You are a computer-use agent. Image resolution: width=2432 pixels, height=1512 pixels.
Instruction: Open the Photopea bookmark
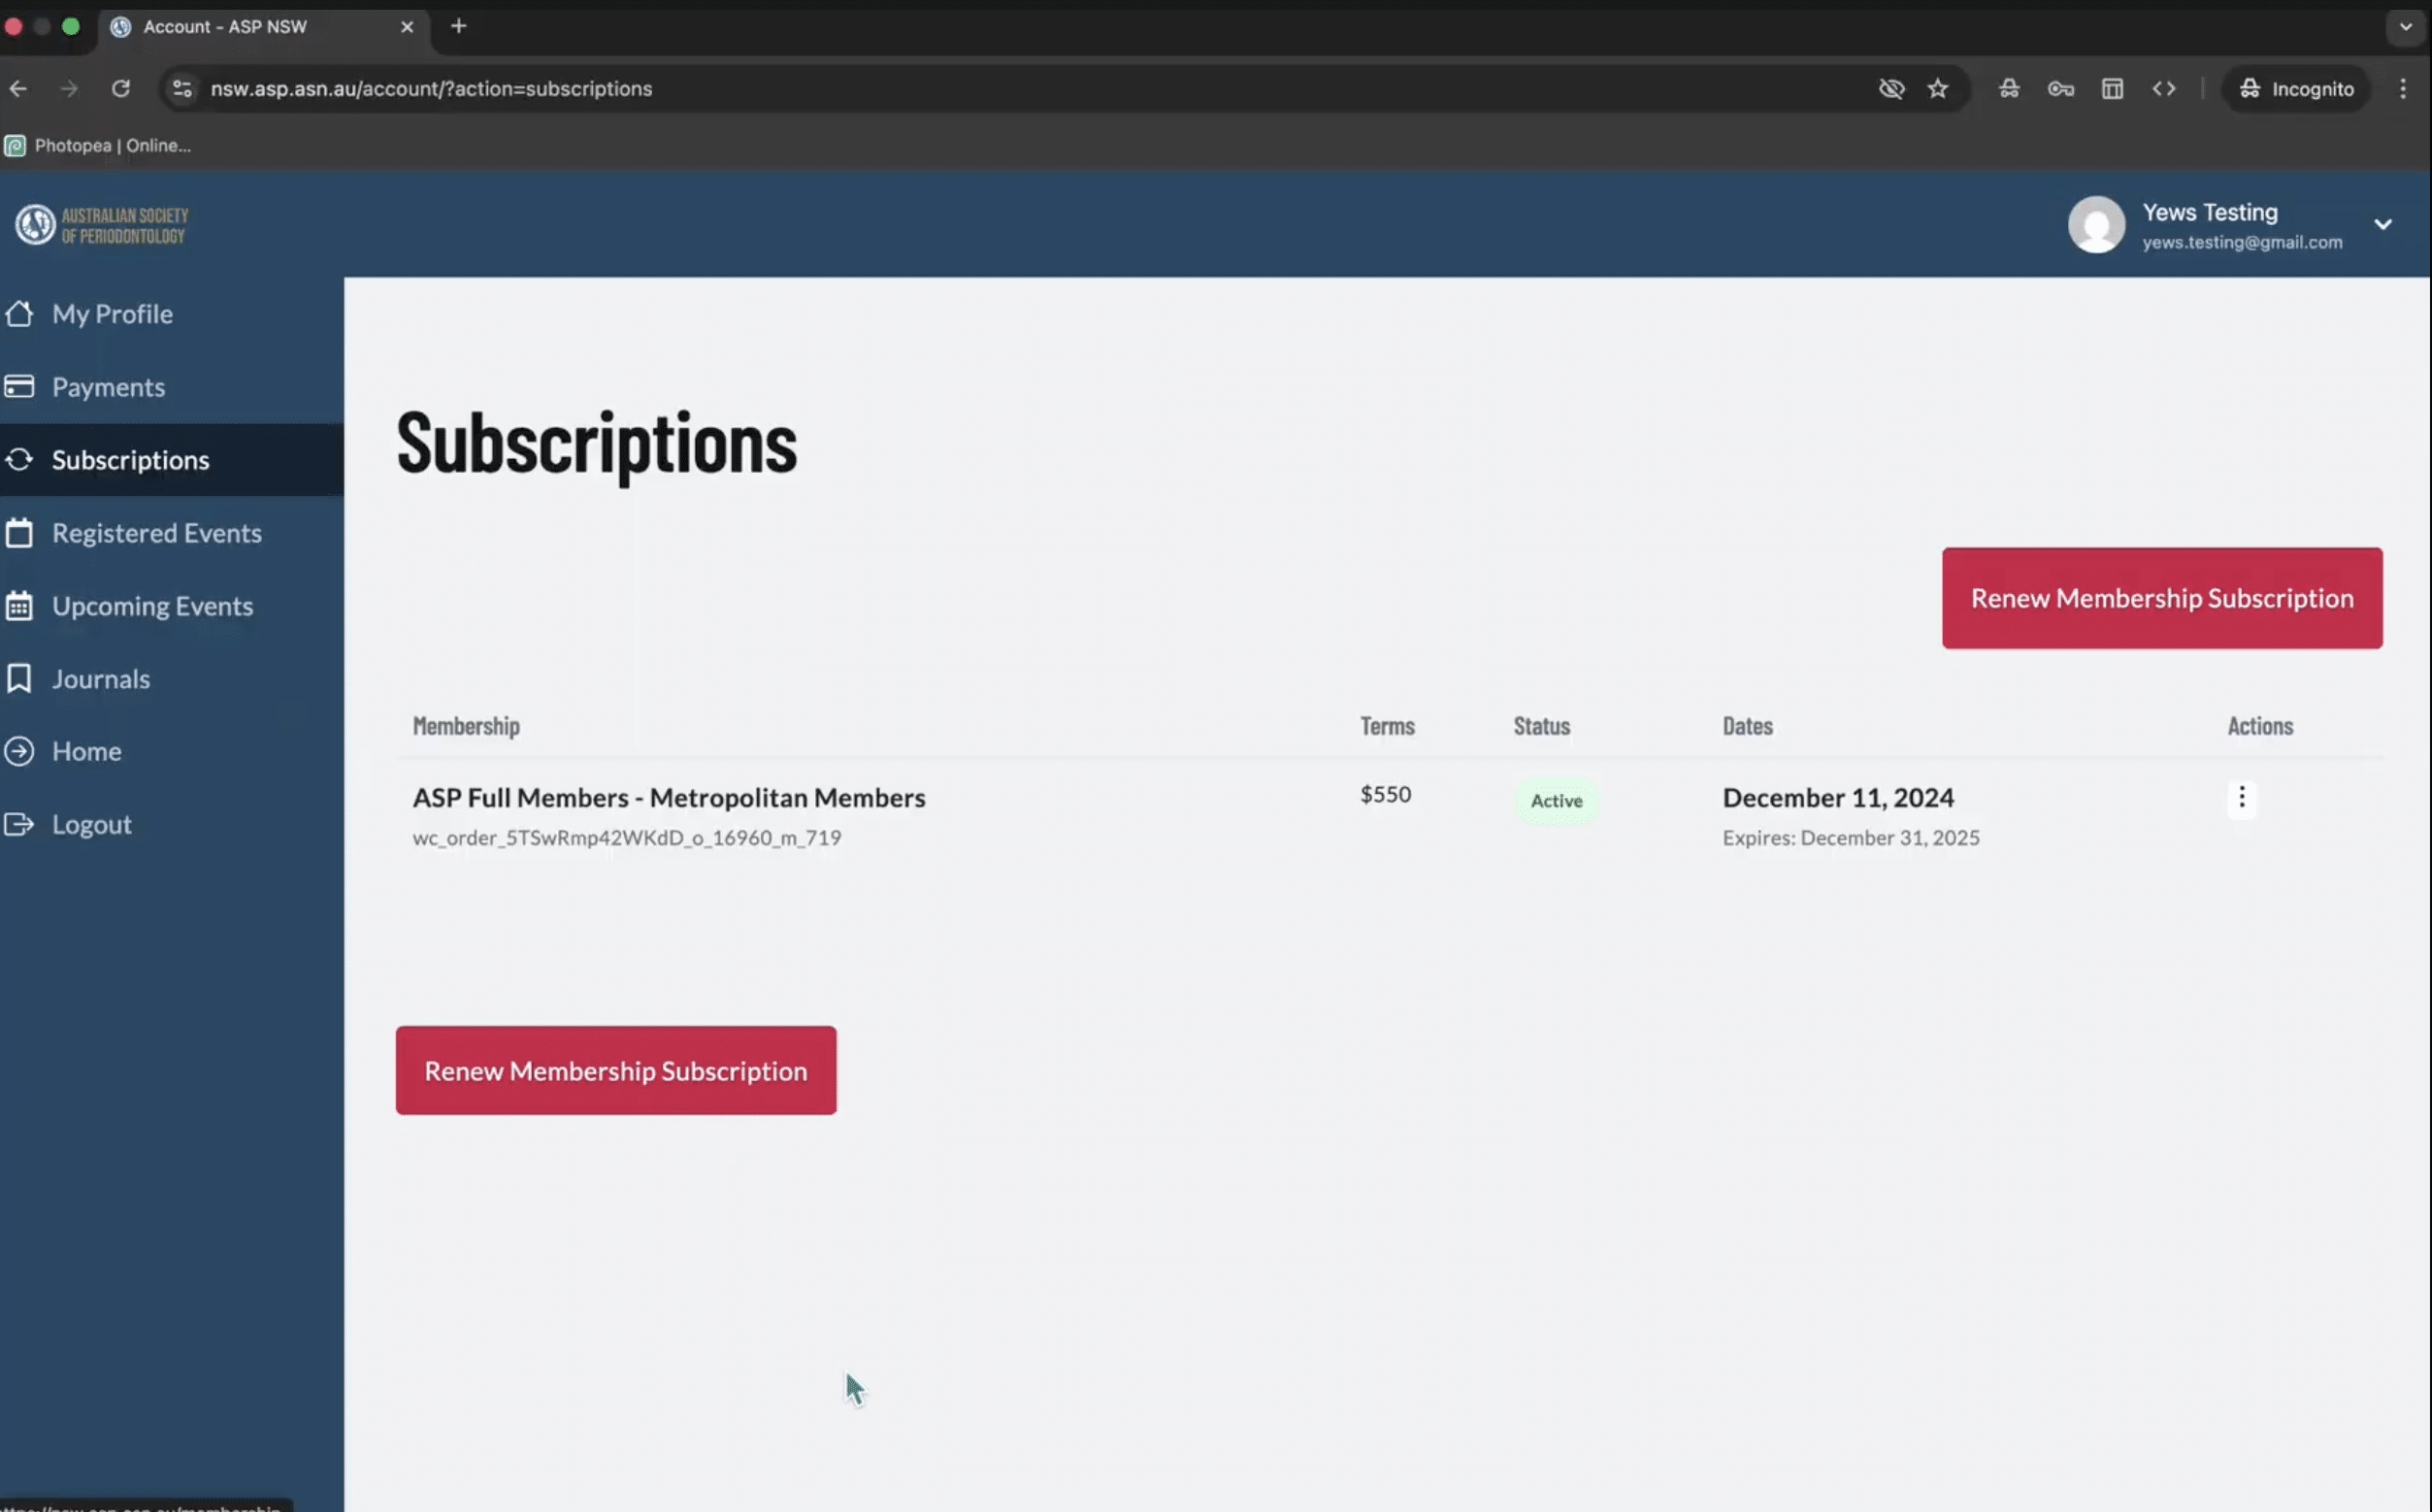click(98, 146)
